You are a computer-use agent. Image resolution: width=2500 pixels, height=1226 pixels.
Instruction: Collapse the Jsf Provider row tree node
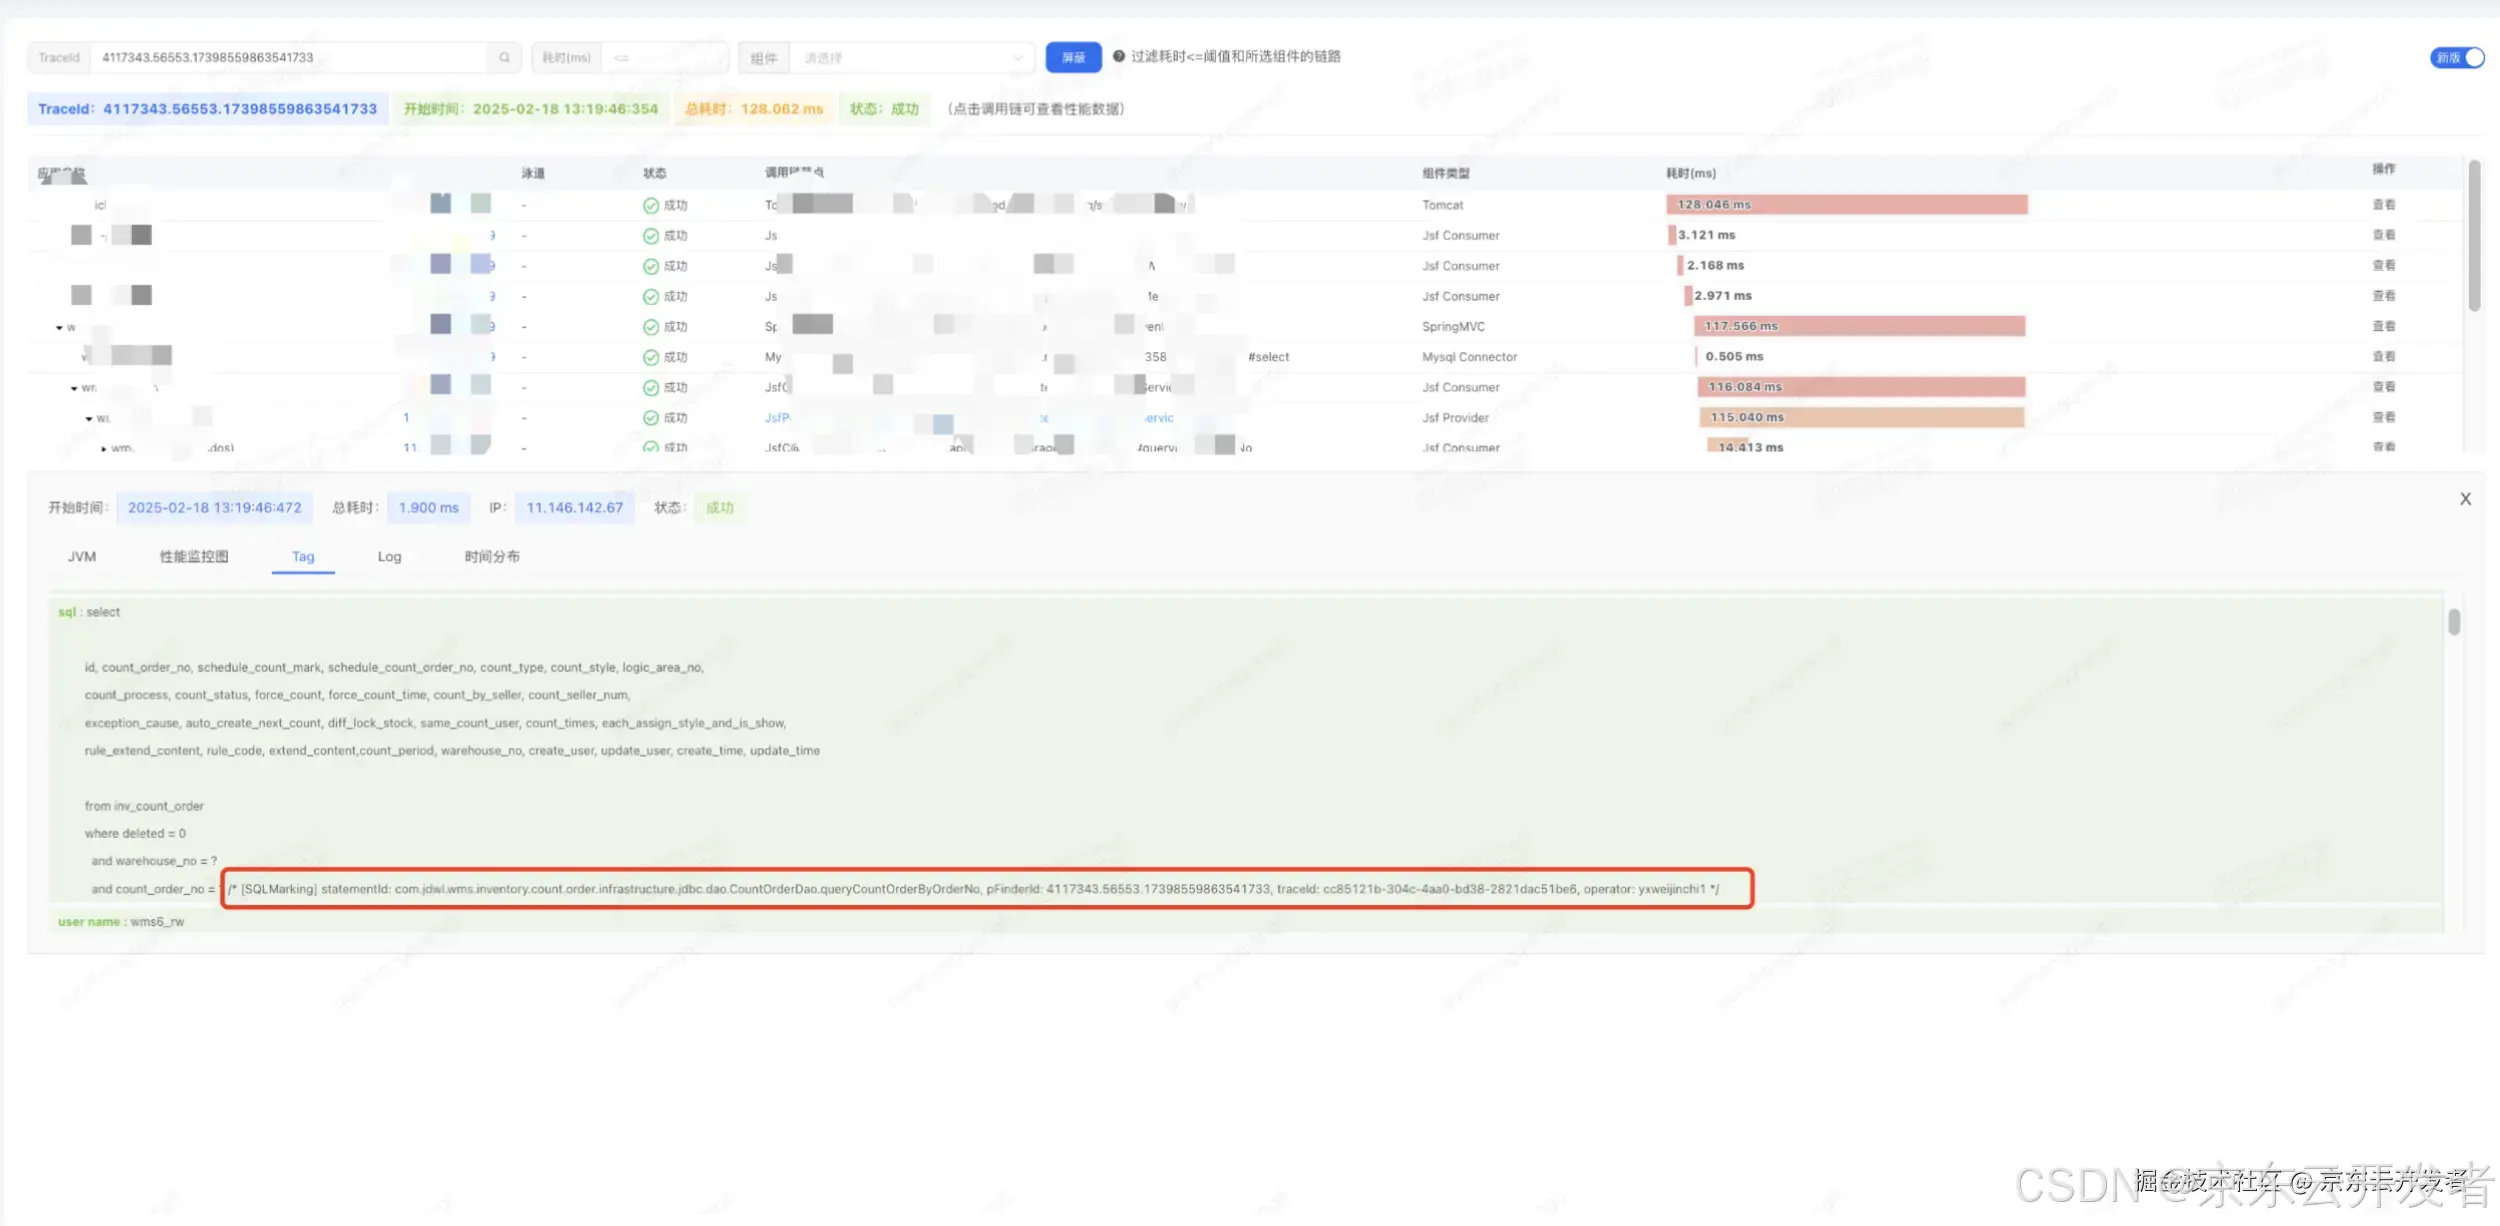click(x=89, y=419)
